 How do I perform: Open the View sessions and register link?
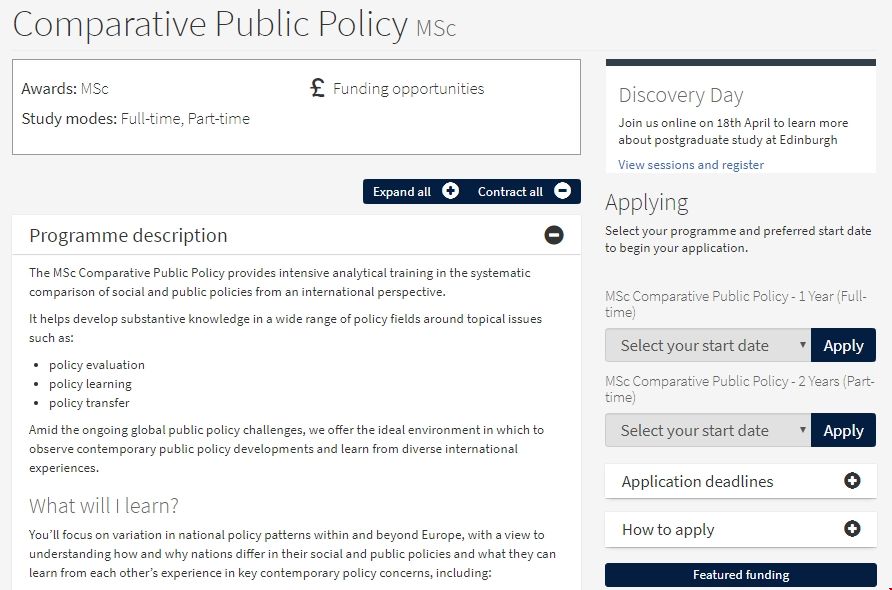(x=690, y=165)
